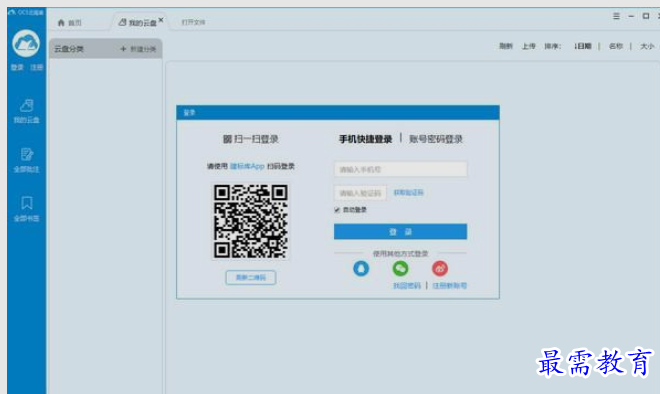The height and width of the screenshot is (394, 660).
Task: Switch to 账号密码登录 login tab
Action: click(436, 139)
